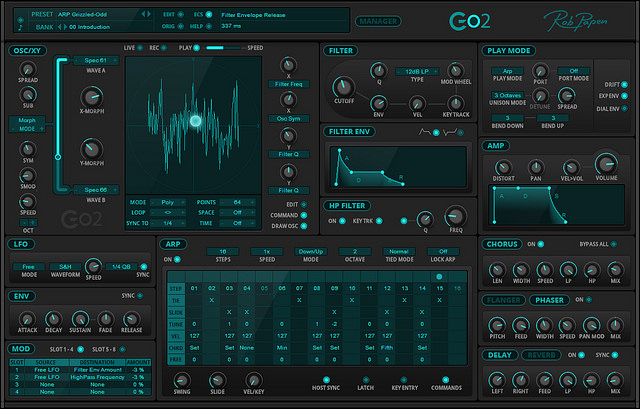
Task: Click the phaser Pitch knob
Action: point(497,325)
